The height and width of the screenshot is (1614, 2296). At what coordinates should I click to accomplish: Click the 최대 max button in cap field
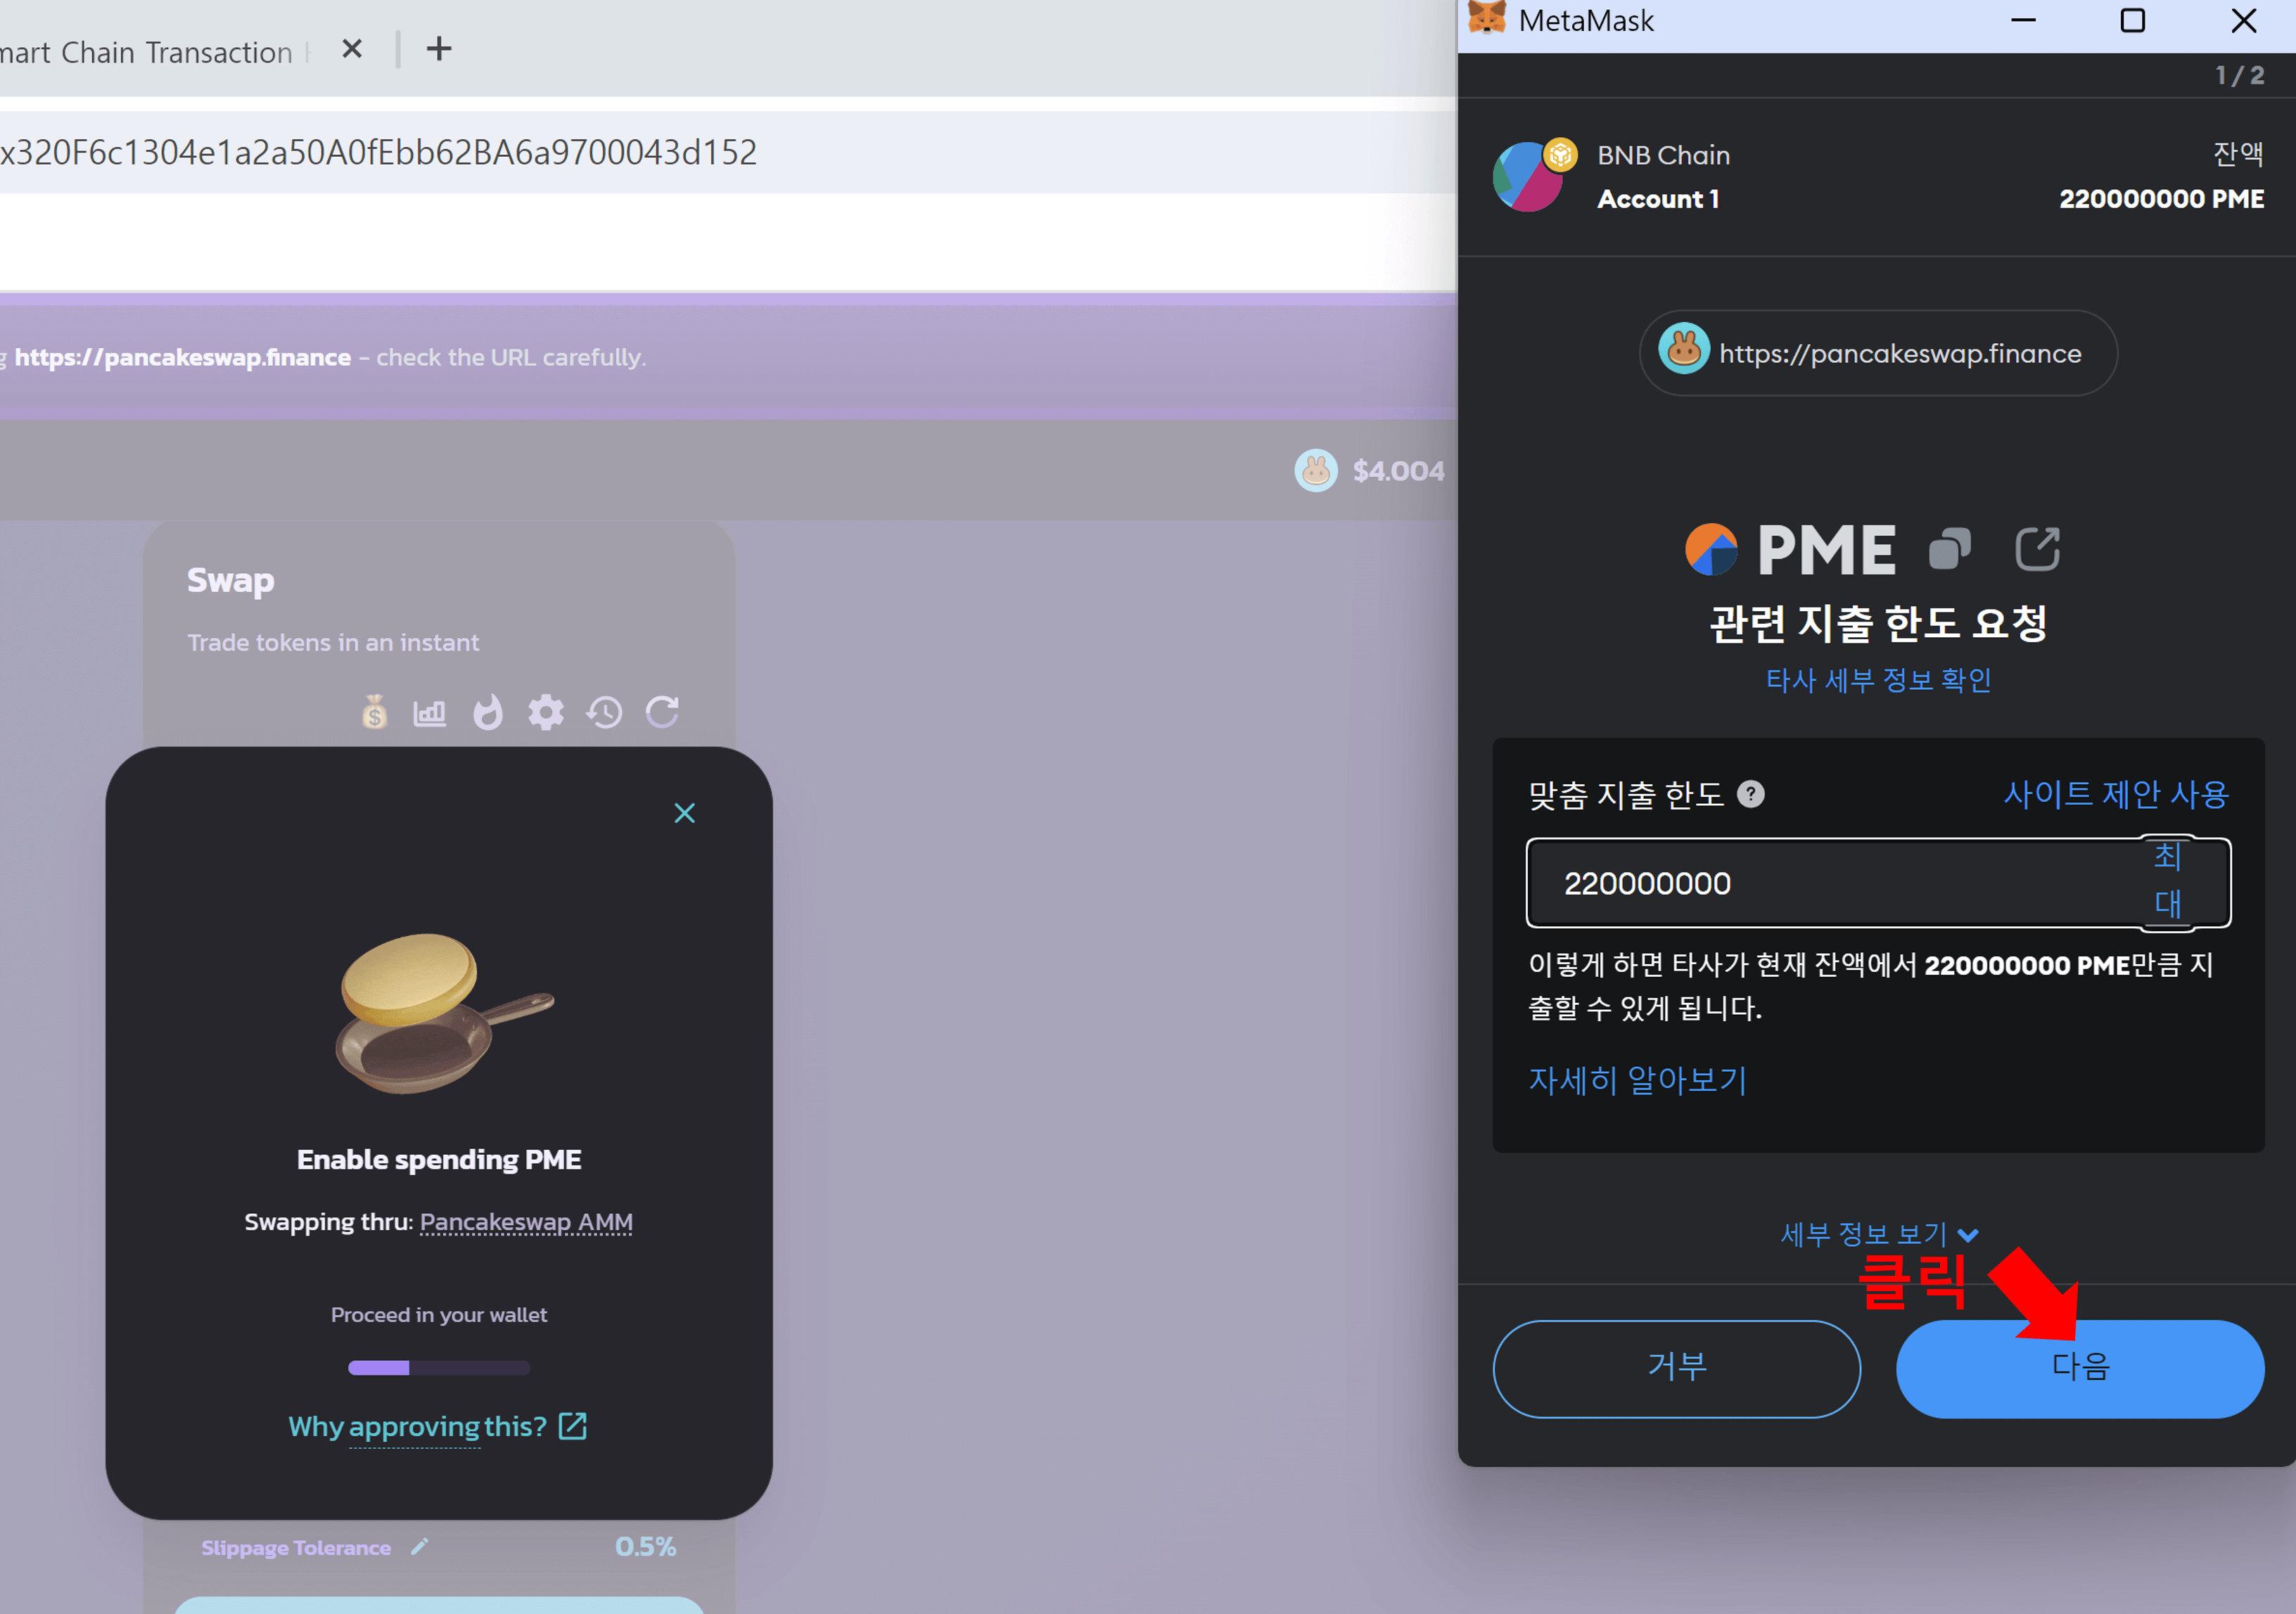2167,880
